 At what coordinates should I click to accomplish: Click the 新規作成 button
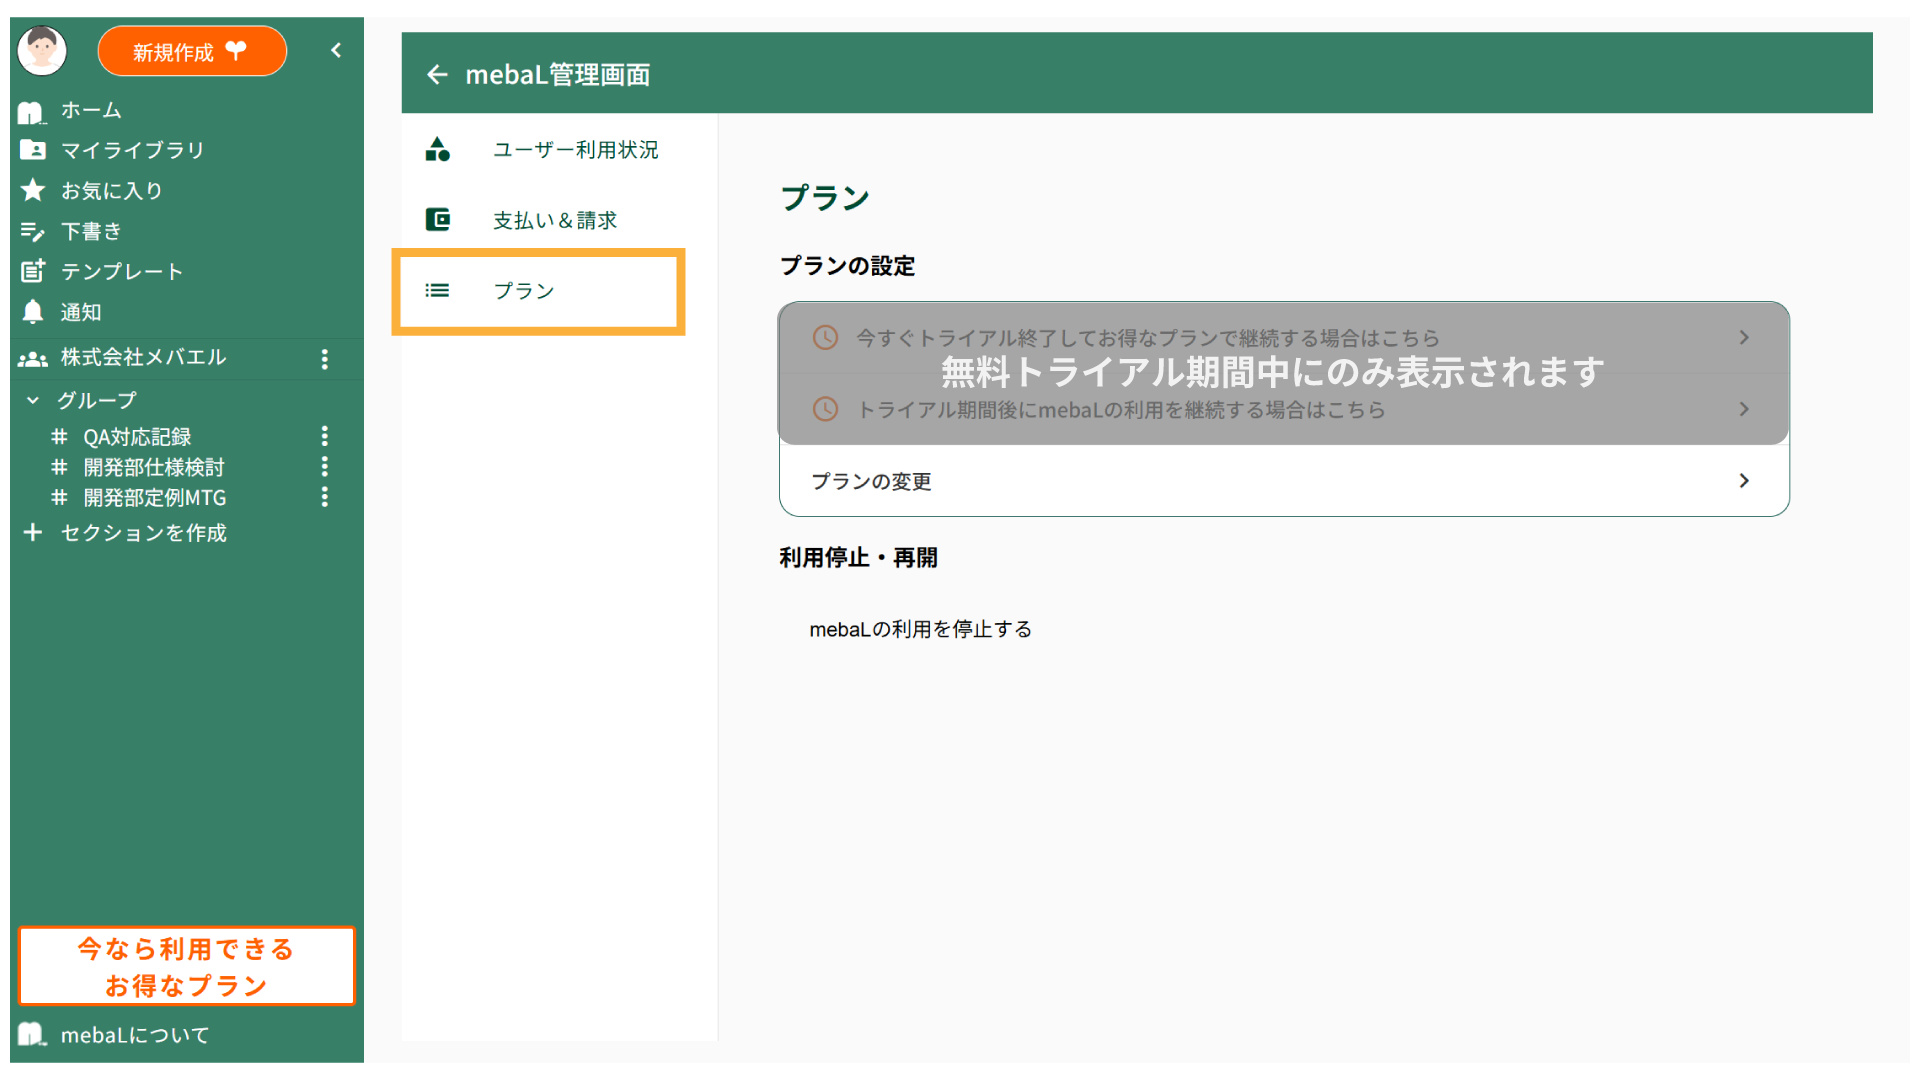[191, 51]
